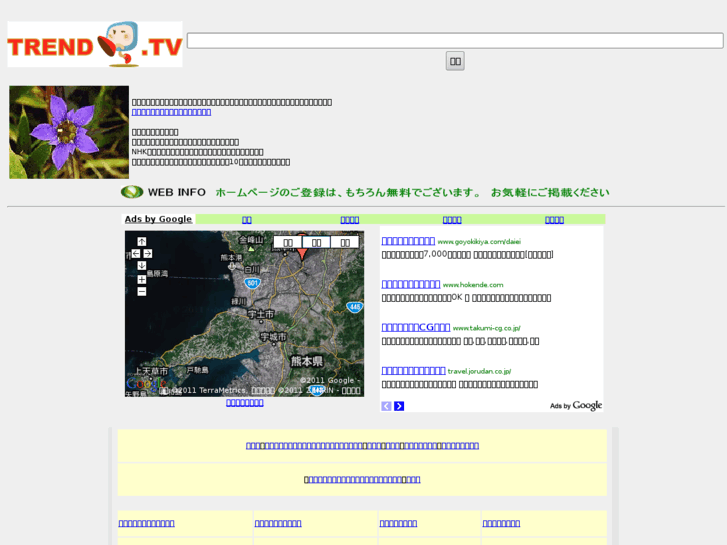Click the text line starting with NHK
The height and width of the screenshot is (545, 727).
coord(198,152)
